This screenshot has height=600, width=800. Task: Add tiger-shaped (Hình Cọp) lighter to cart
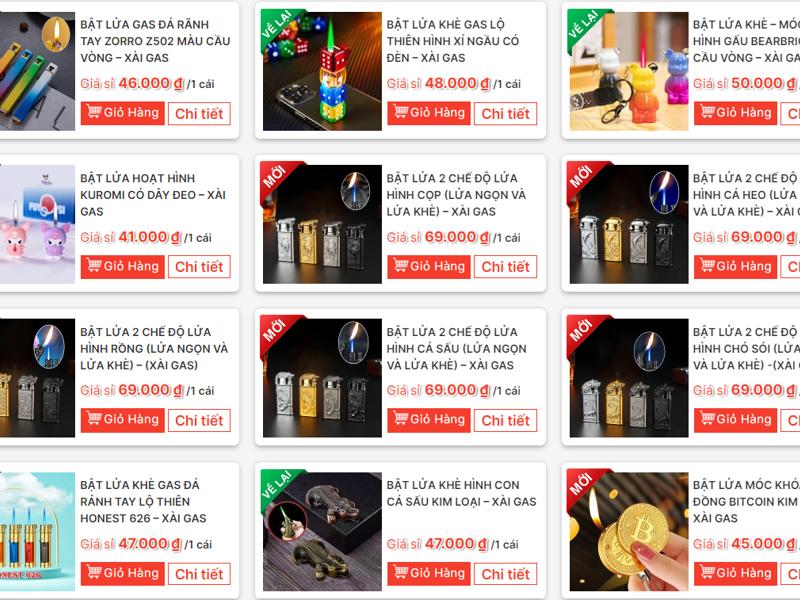pyautogui.click(x=429, y=267)
